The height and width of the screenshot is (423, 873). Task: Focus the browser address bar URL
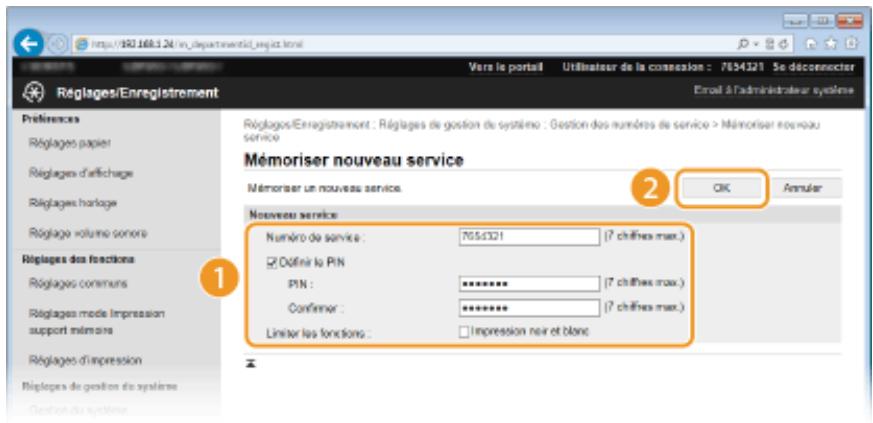(401, 44)
